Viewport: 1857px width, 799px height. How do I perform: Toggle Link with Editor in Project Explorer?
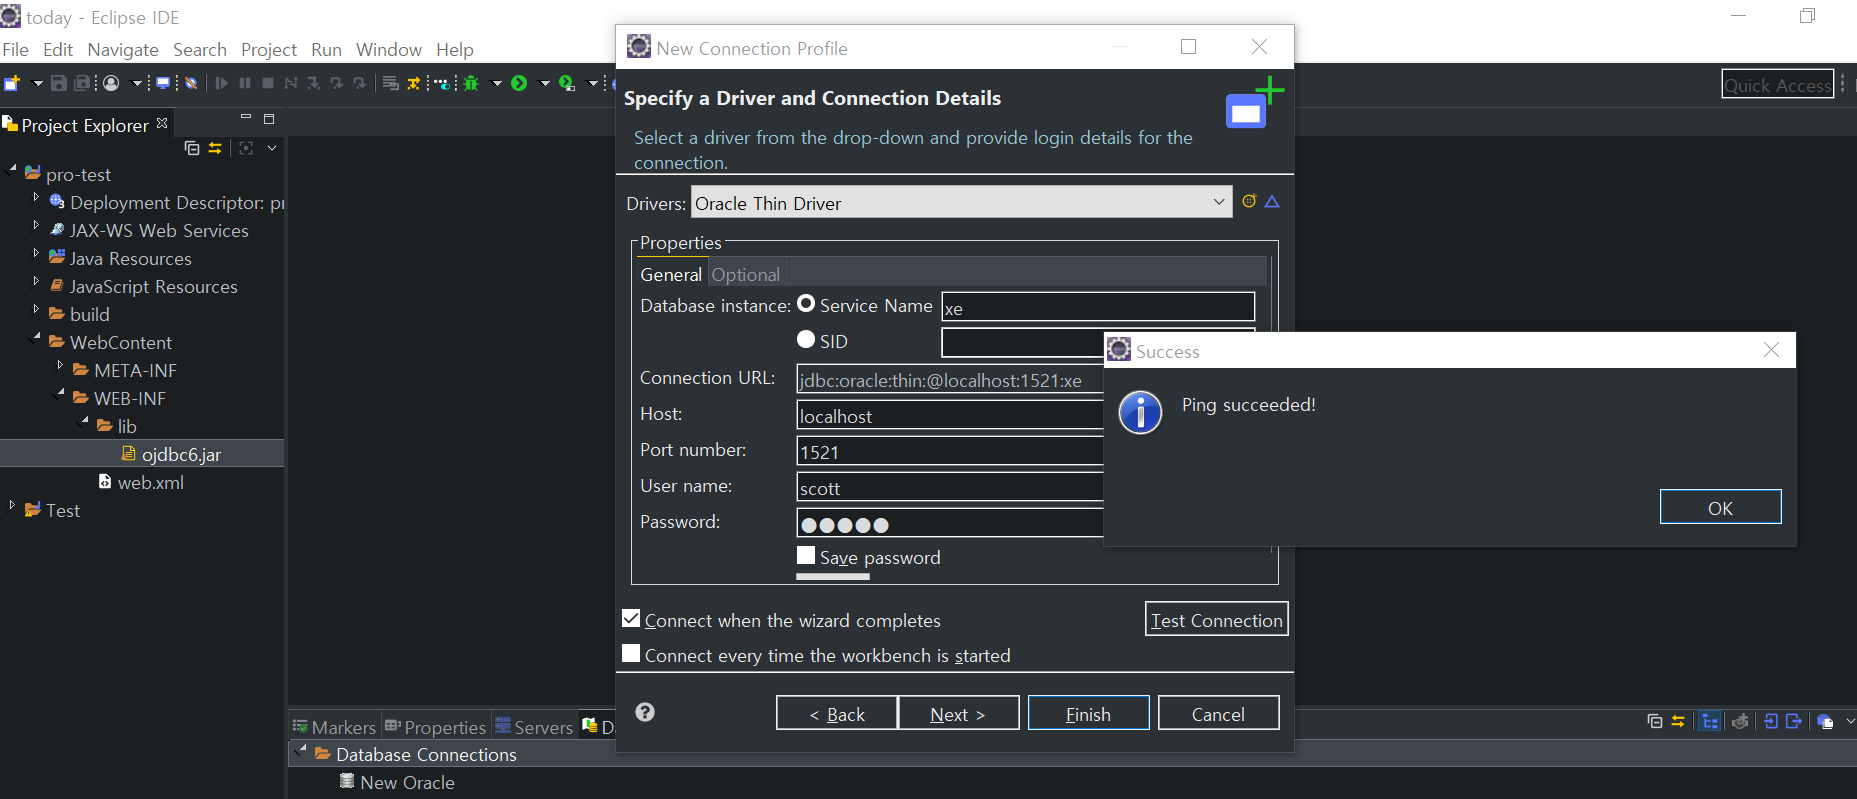[215, 148]
